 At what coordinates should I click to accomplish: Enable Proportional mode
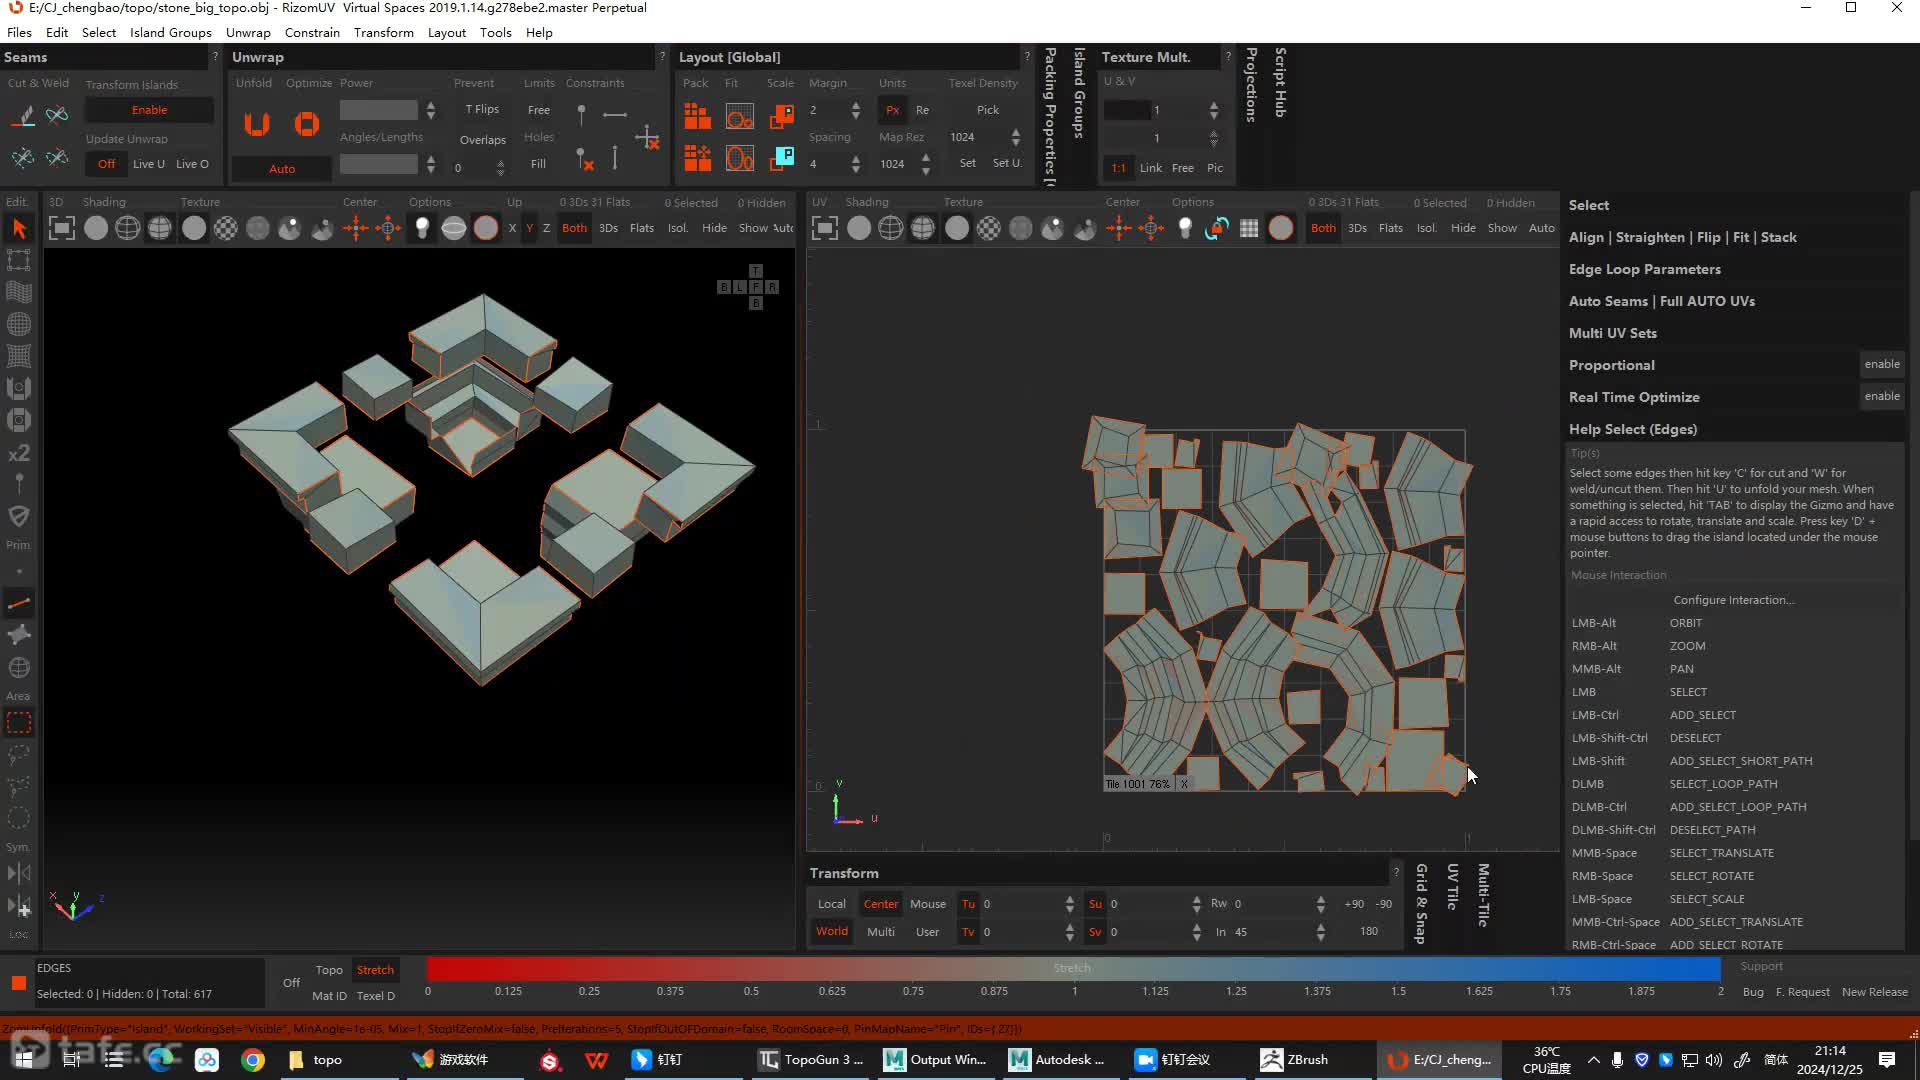pos(1882,364)
